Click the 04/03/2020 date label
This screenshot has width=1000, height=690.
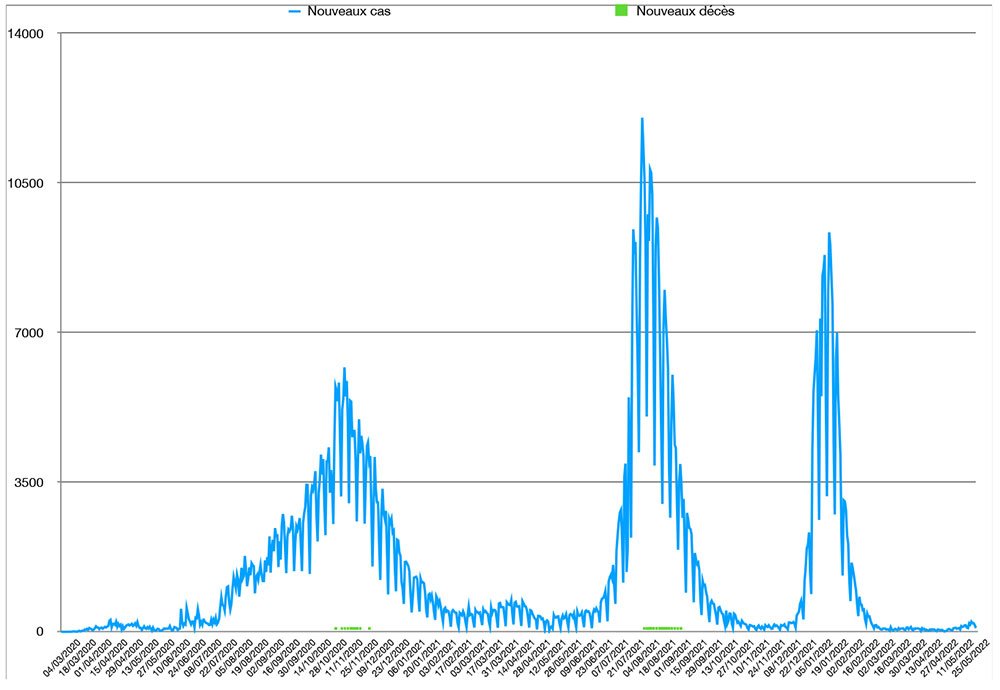click(62, 662)
